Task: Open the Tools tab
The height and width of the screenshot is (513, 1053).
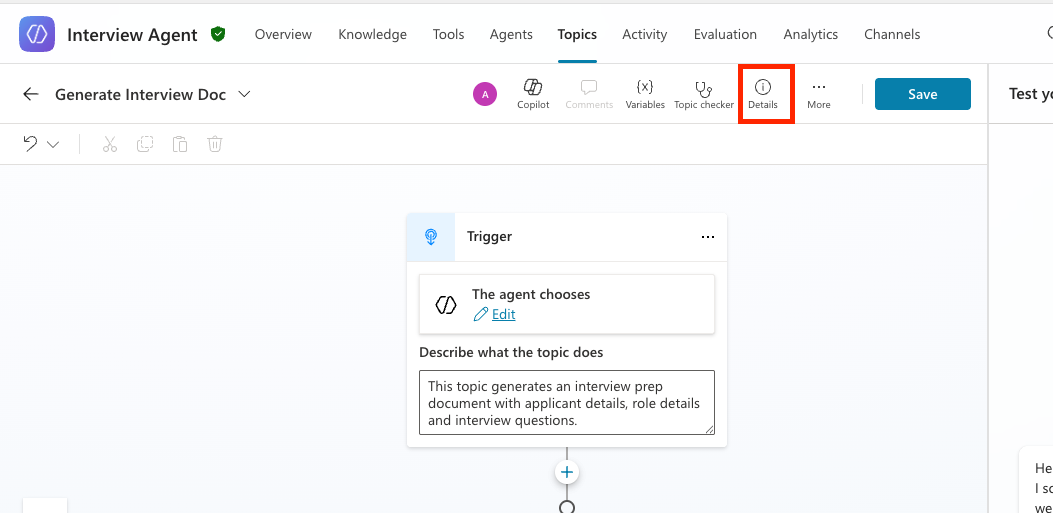Action: pyautogui.click(x=448, y=34)
